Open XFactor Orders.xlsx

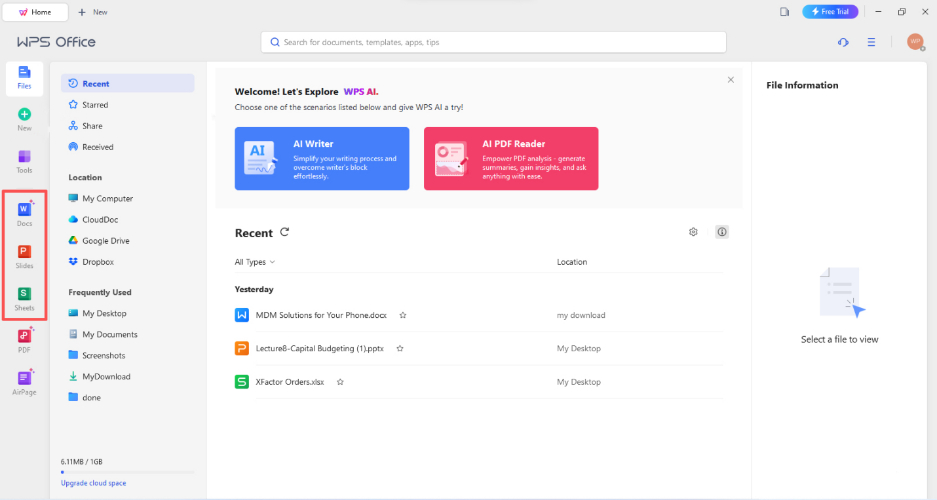coord(290,382)
